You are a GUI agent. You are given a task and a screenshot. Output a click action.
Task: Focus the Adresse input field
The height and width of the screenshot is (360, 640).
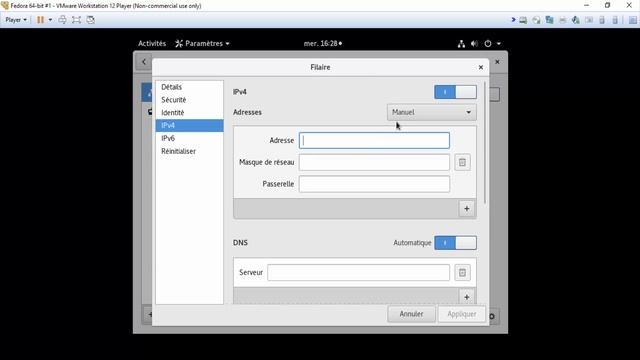click(374, 140)
